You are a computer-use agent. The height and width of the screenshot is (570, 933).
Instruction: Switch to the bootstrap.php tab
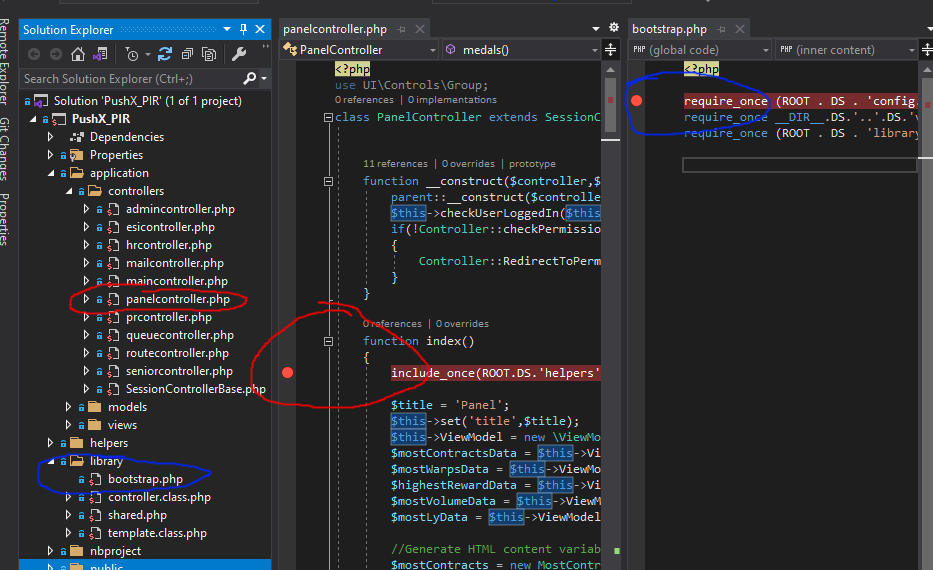(669, 30)
